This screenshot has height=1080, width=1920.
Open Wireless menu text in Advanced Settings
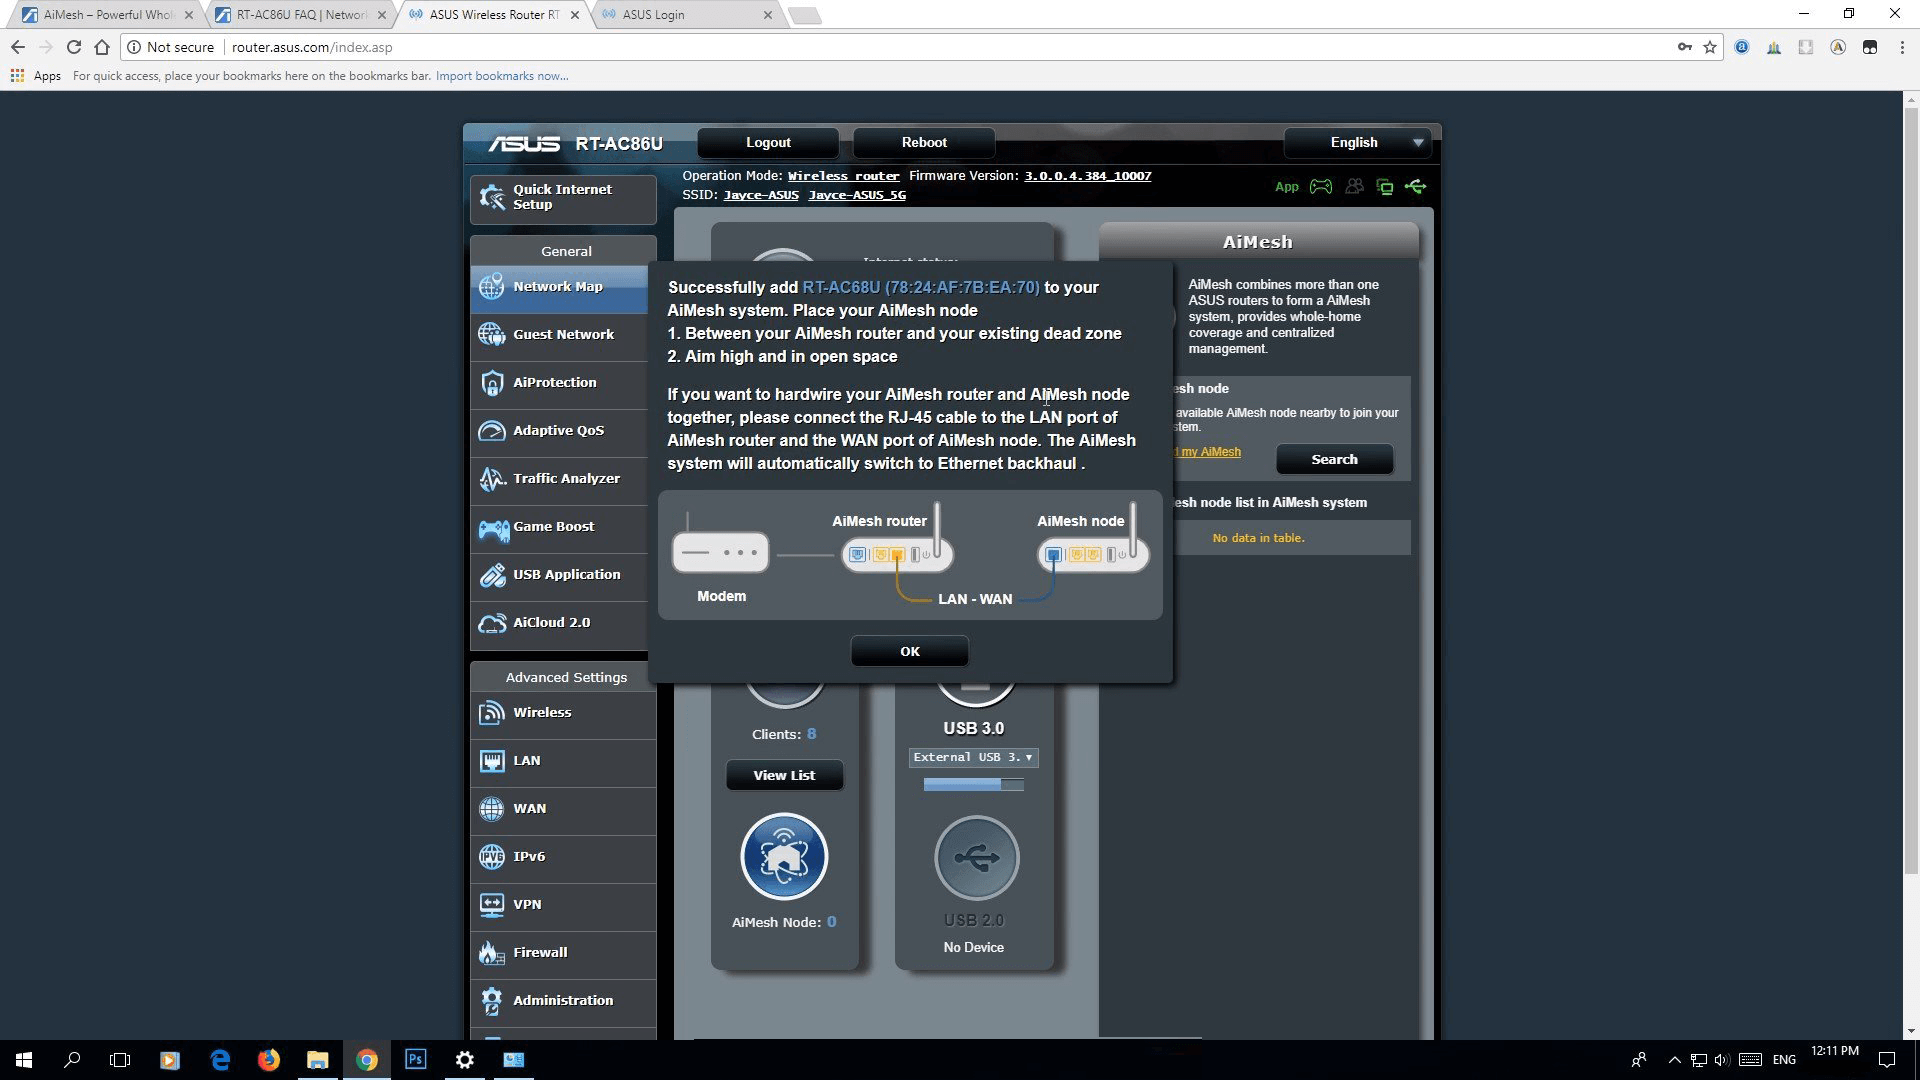click(x=542, y=713)
